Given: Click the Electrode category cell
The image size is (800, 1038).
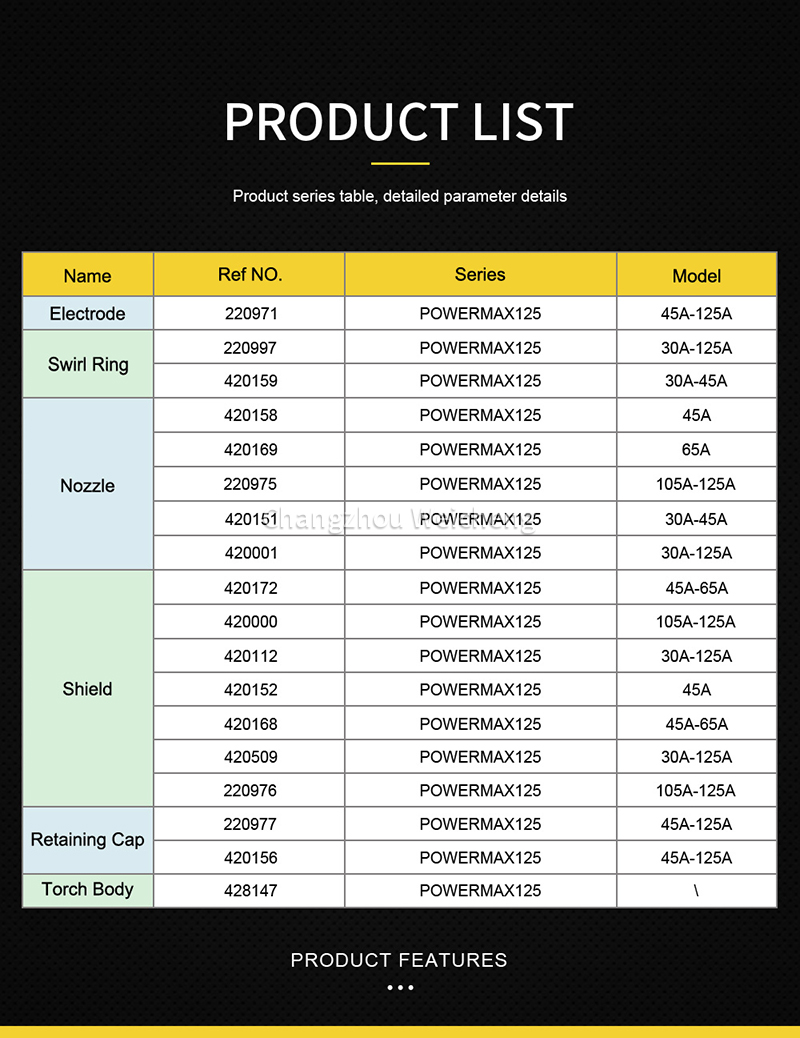Looking at the screenshot, I should point(87,314).
